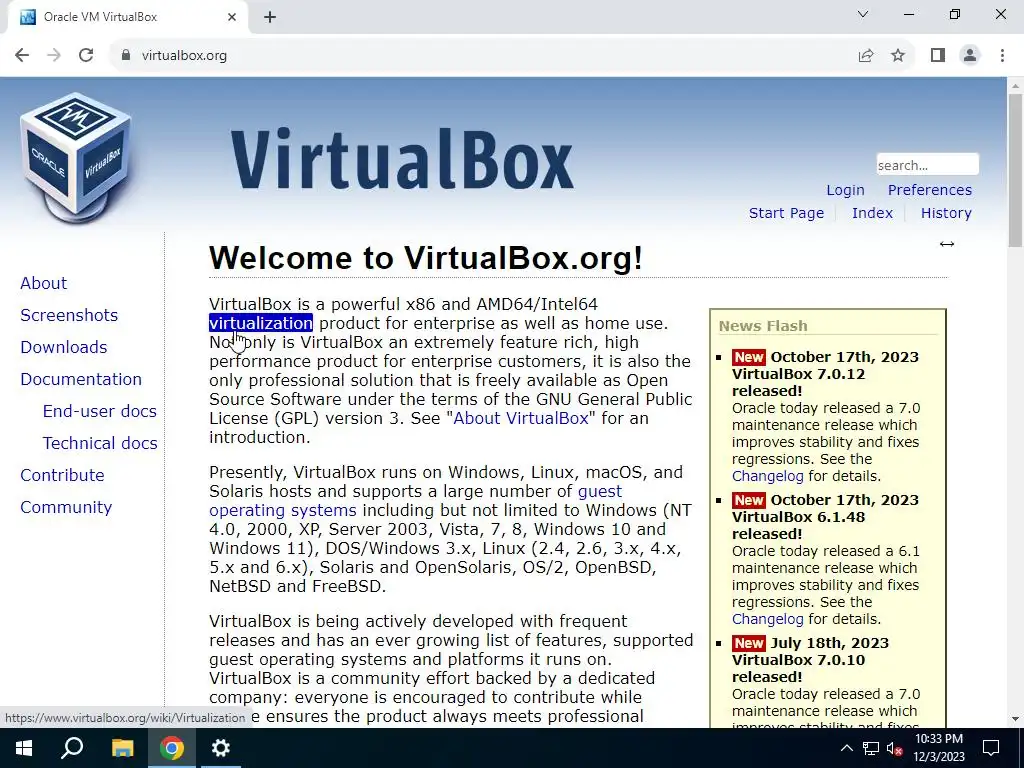1024x768 pixels.
Task: Click the site search box
Action: pos(927,165)
